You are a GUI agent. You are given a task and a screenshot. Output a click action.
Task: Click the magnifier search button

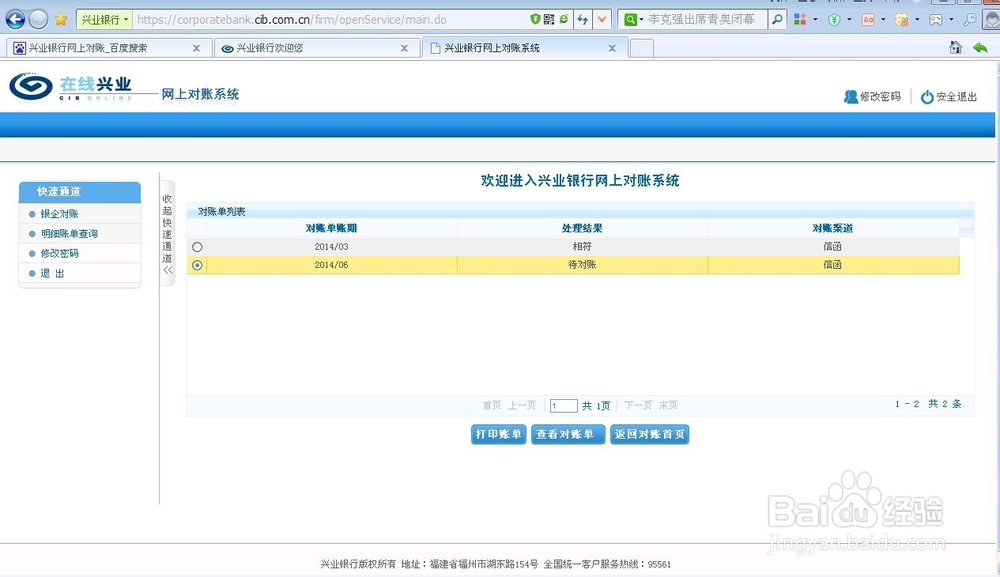[x=777, y=20]
